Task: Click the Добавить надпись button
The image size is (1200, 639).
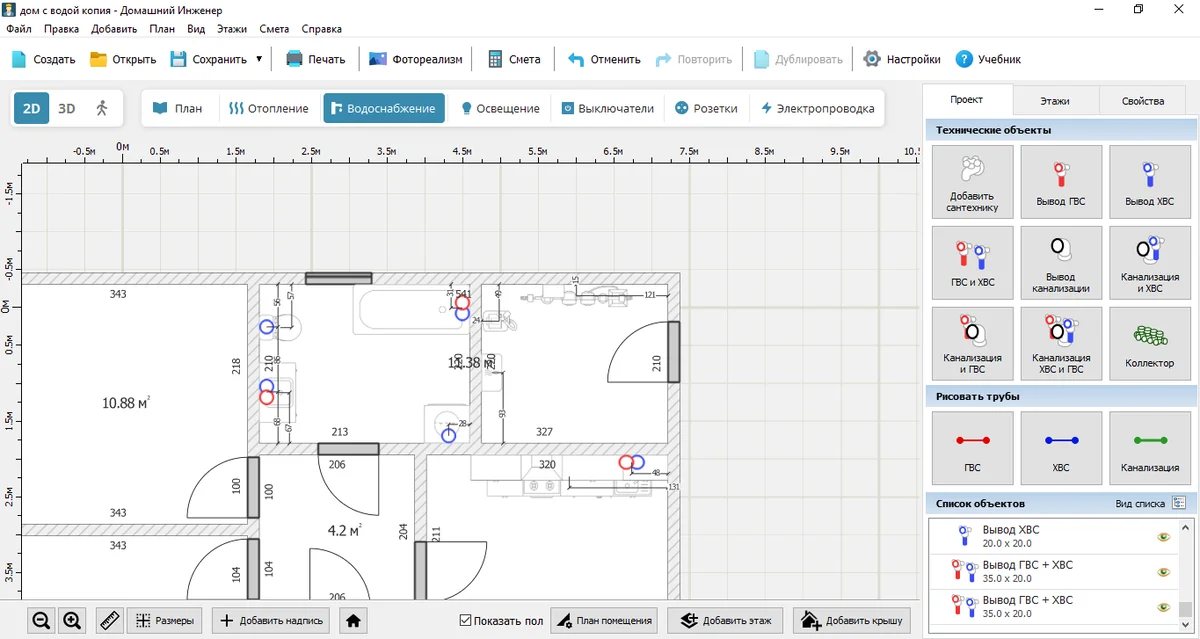Action: click(x=271, y=620)
